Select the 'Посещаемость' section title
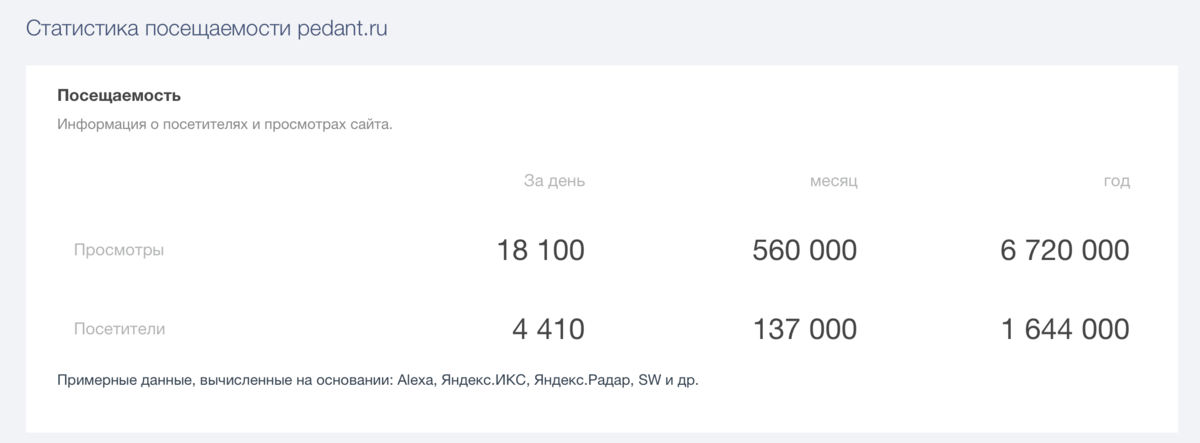The image size is (1200, 443). tap(119, 96)
